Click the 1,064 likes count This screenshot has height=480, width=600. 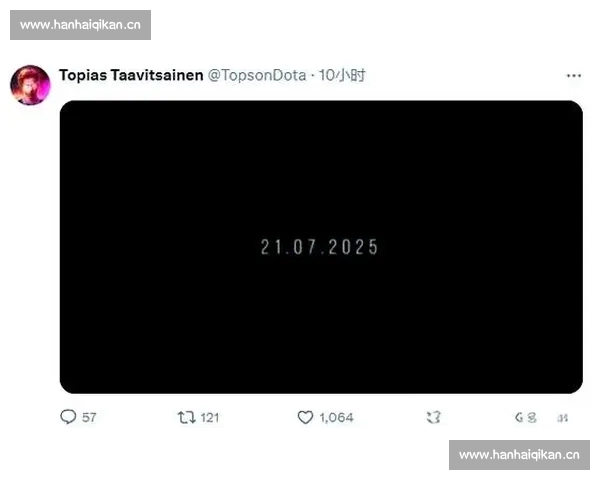[336, 417]
